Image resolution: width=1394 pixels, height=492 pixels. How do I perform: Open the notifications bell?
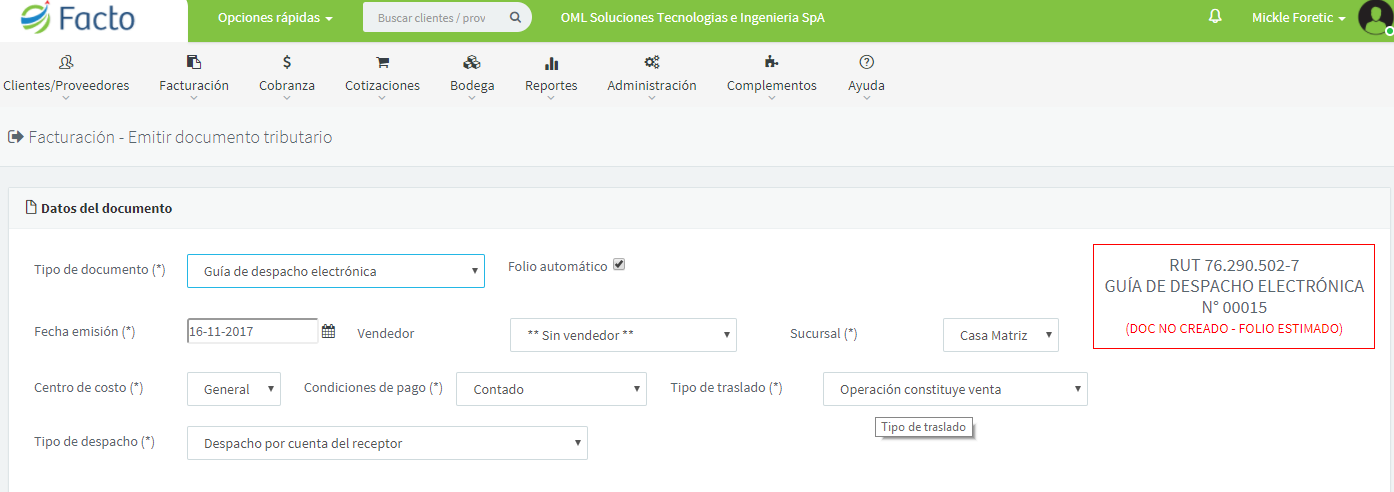click(x=1216, y=17)
